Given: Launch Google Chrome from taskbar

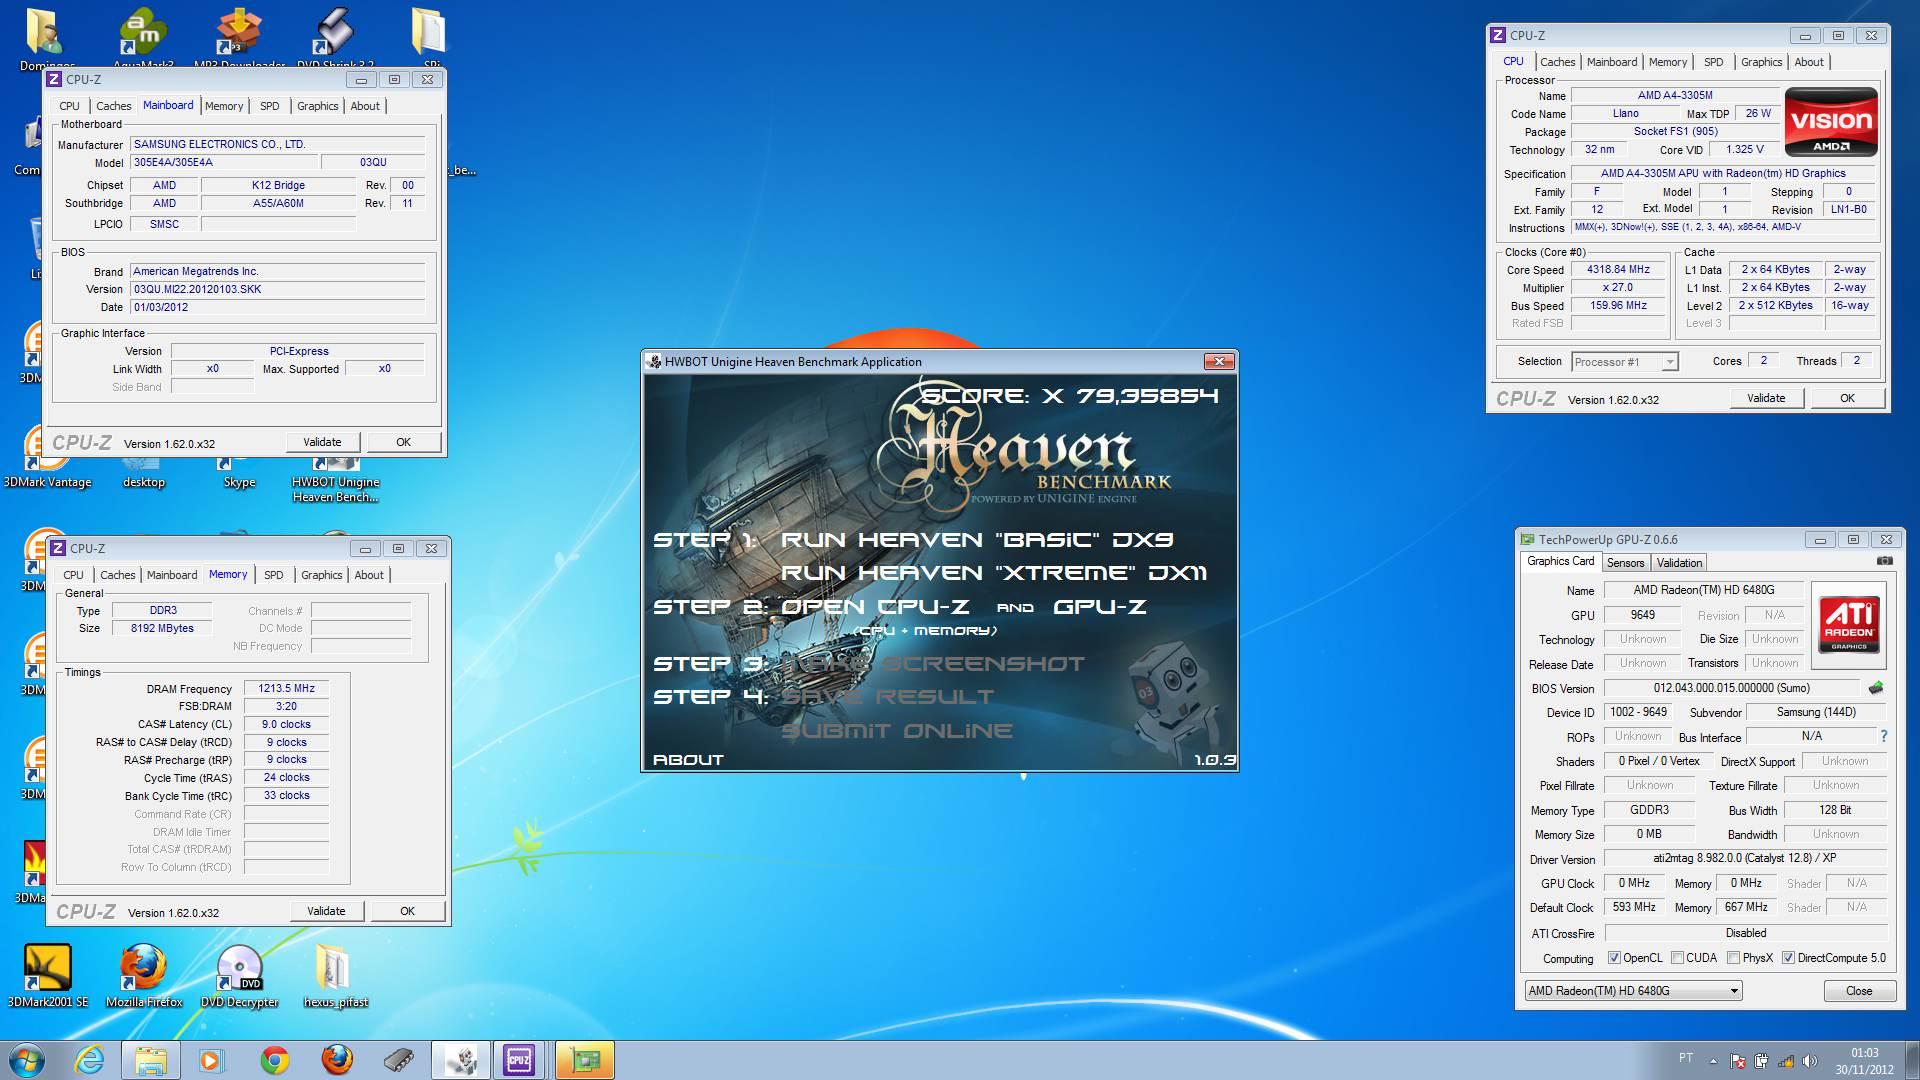Looking at the screenshot, I should point(274,1060).
